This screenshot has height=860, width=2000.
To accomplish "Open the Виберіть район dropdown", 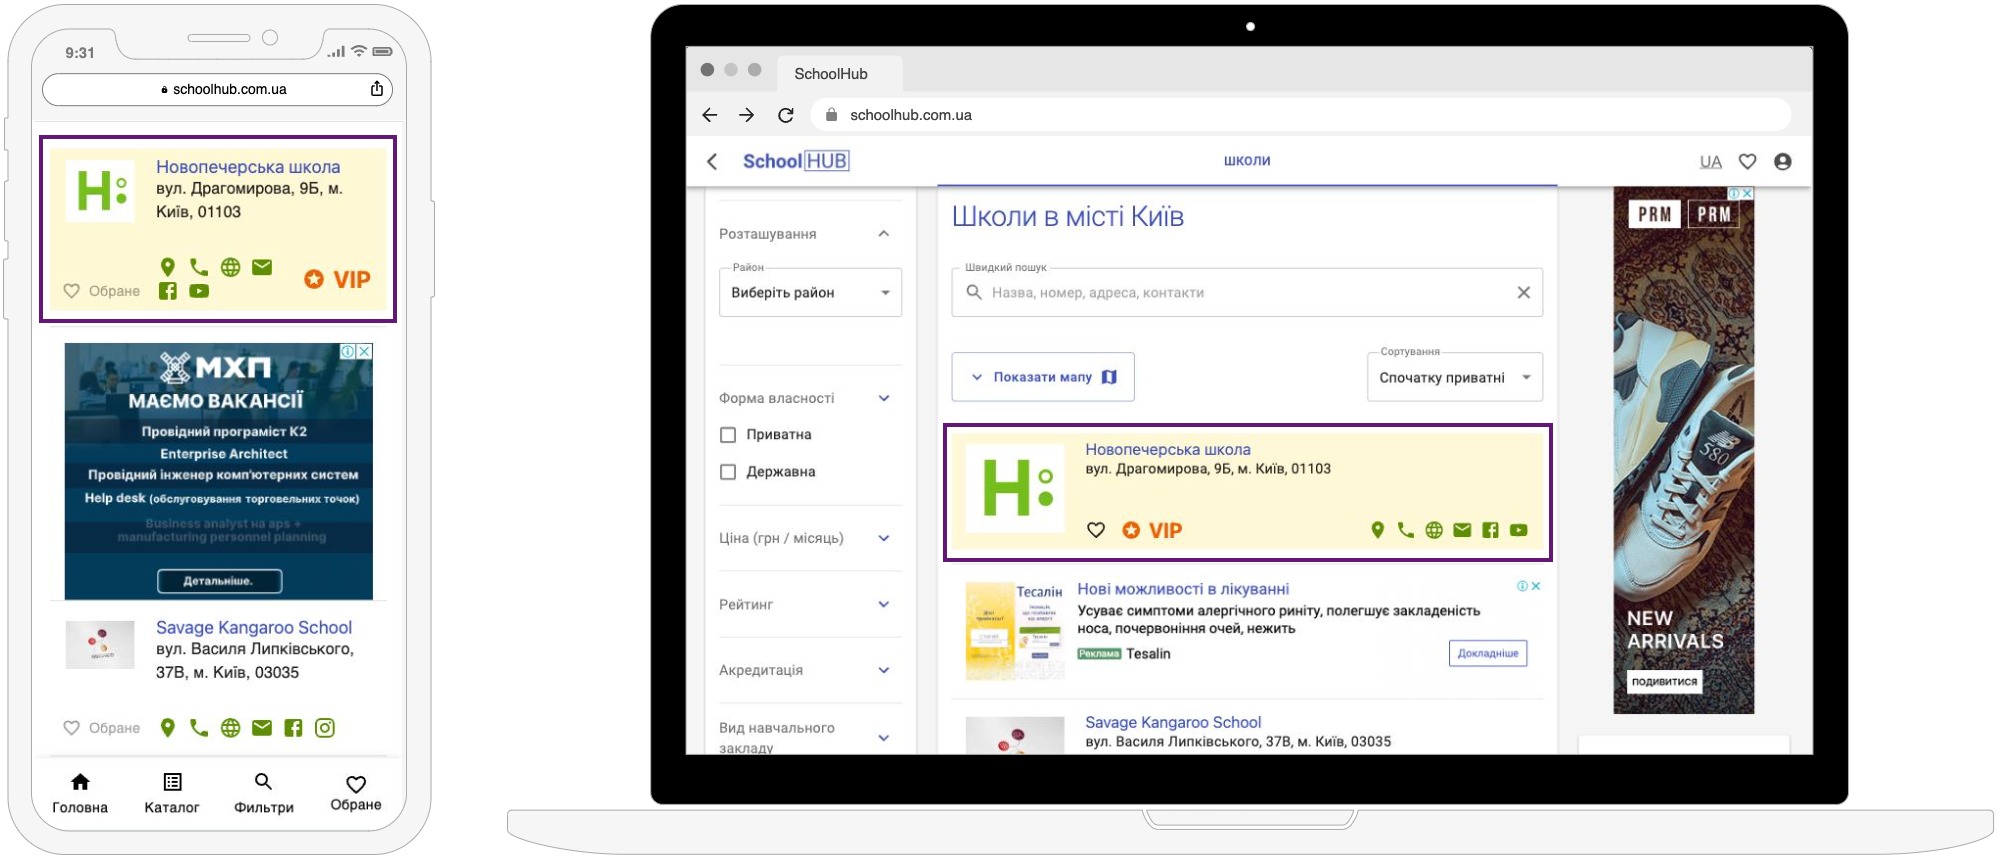I will [809, 293].
